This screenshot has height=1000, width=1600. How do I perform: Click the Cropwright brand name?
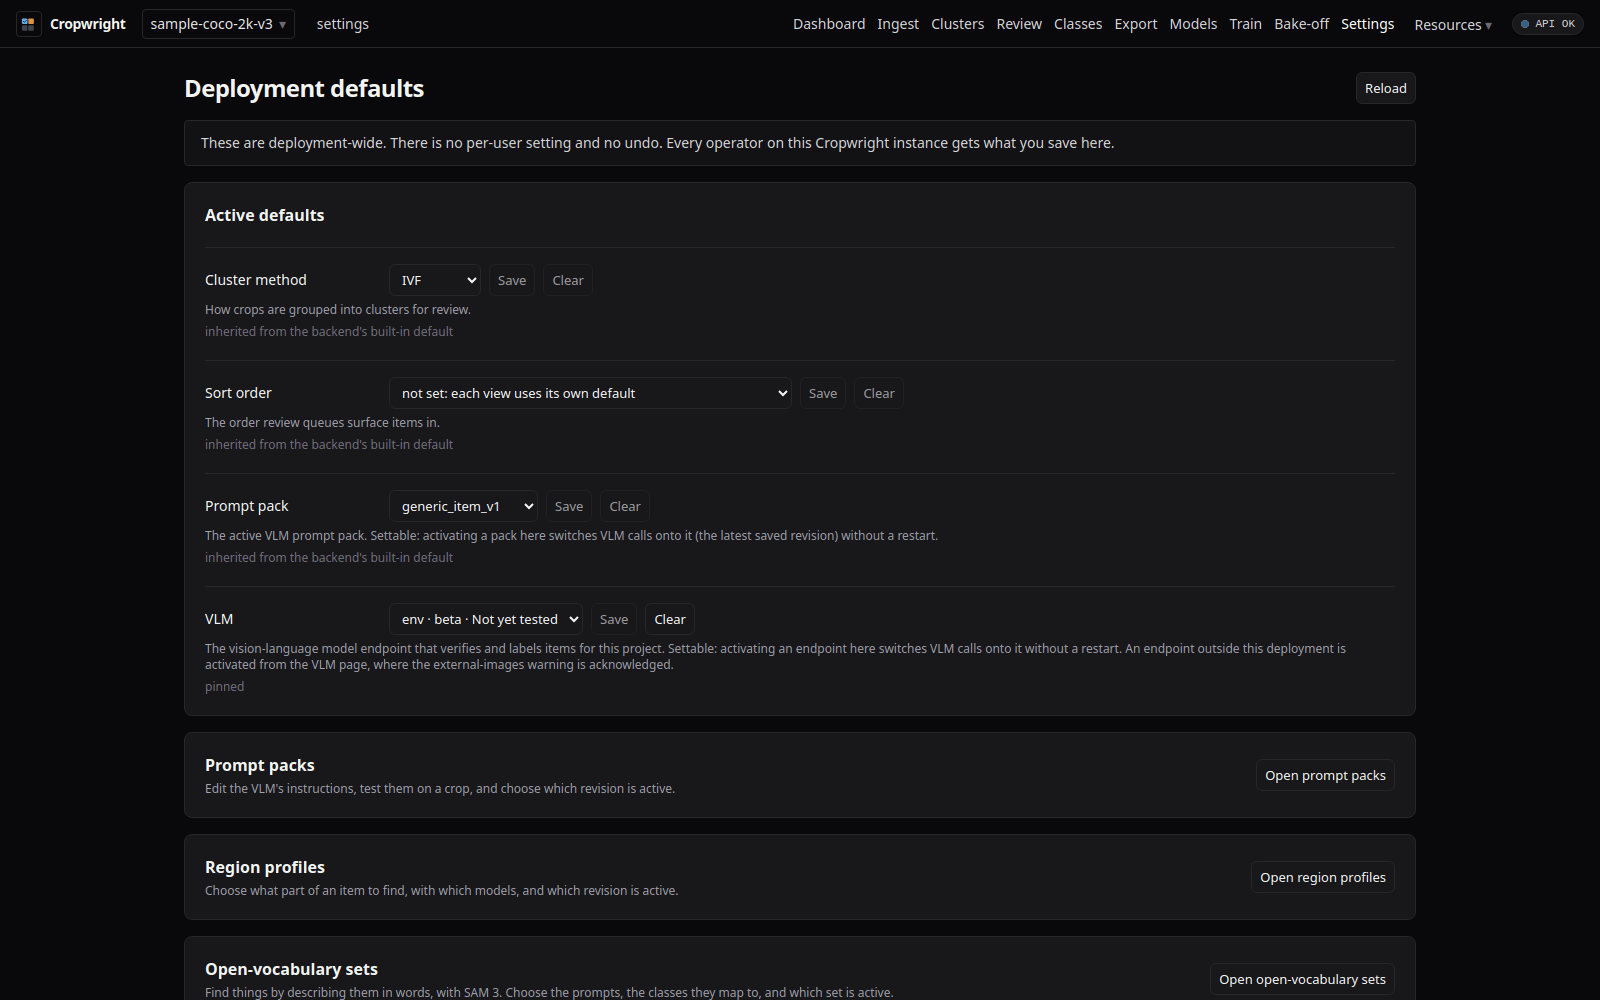point(88,24)
